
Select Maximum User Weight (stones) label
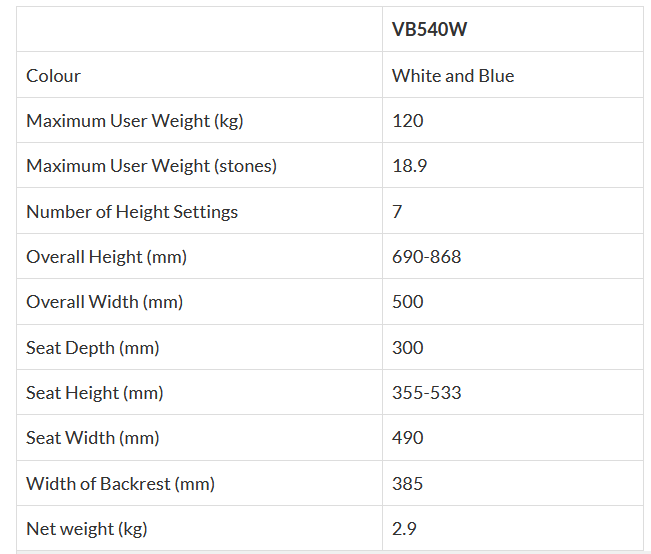point(151,166)
